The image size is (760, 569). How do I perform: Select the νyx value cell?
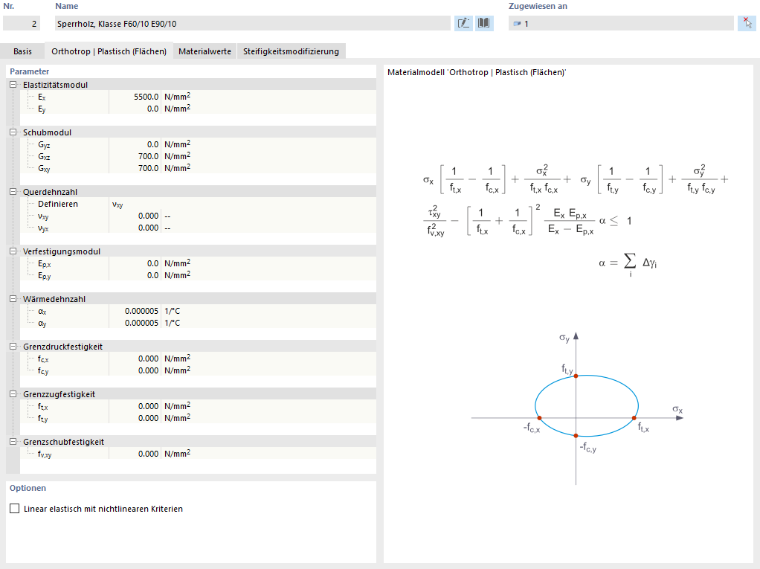click(x=135, y=228)
